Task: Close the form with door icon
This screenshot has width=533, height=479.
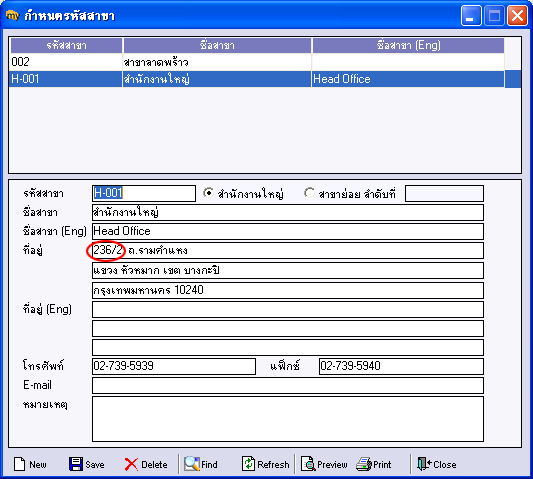Action: 436,464
